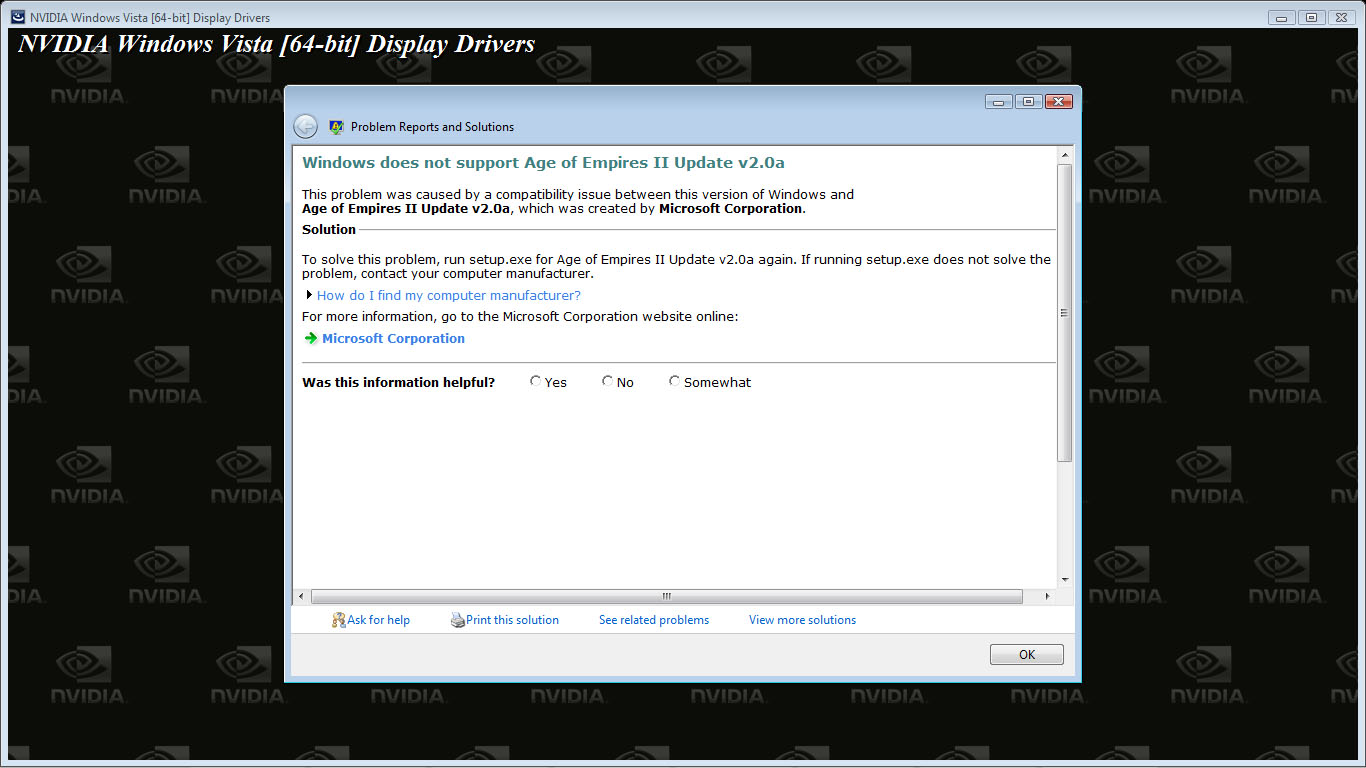The height and width of the screenshot is (768, 1366).
Task: Click the NVIDIA installer window title icon
Action: coord(18,17)
